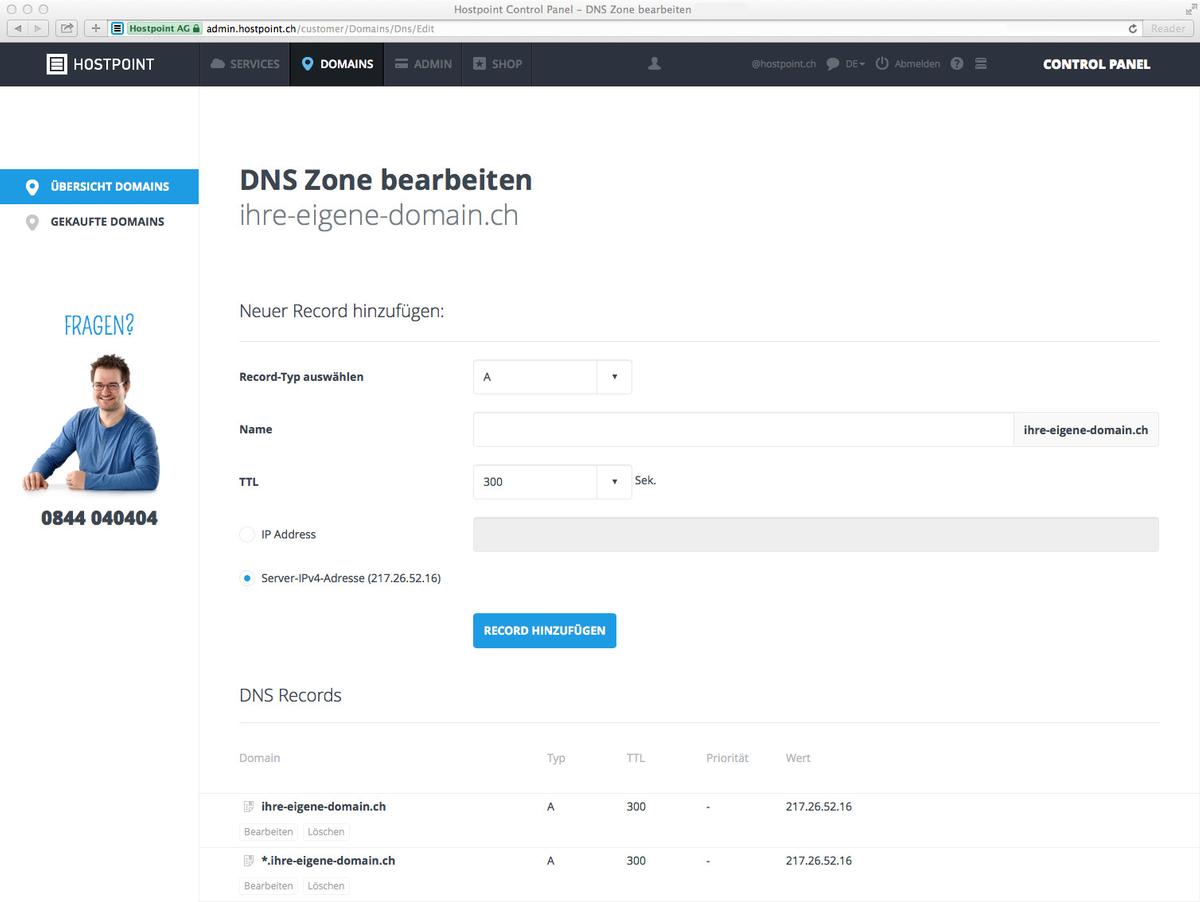Viewport: 1200px width, 902px height.
Task: Open the Record-Typ auswählen dropdown
Action: tap(614, 377)
